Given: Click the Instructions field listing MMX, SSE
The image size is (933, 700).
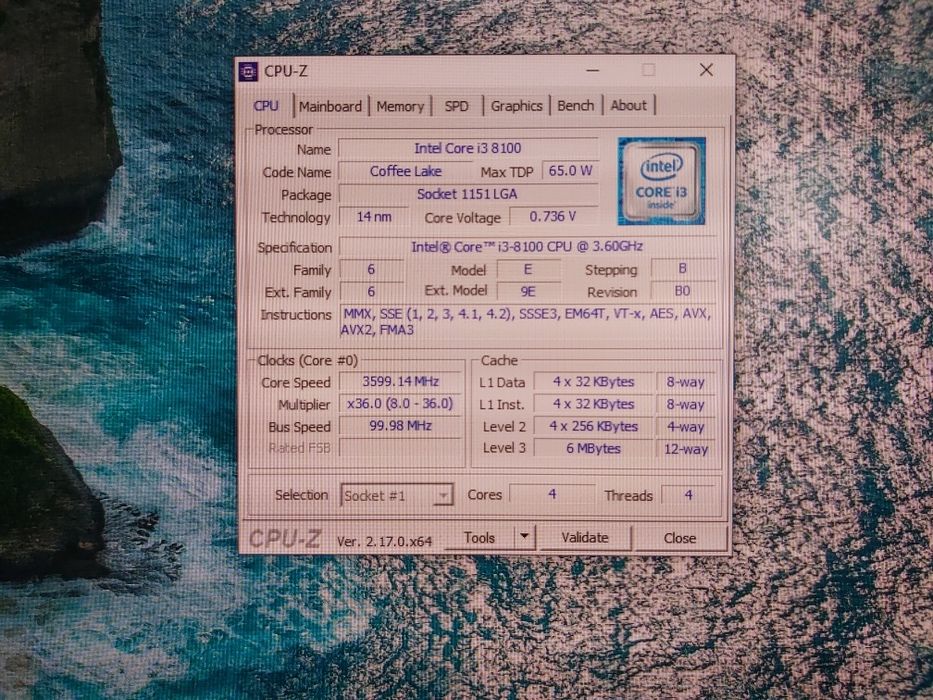Looking at the screenshot, I should coord(527,321).
